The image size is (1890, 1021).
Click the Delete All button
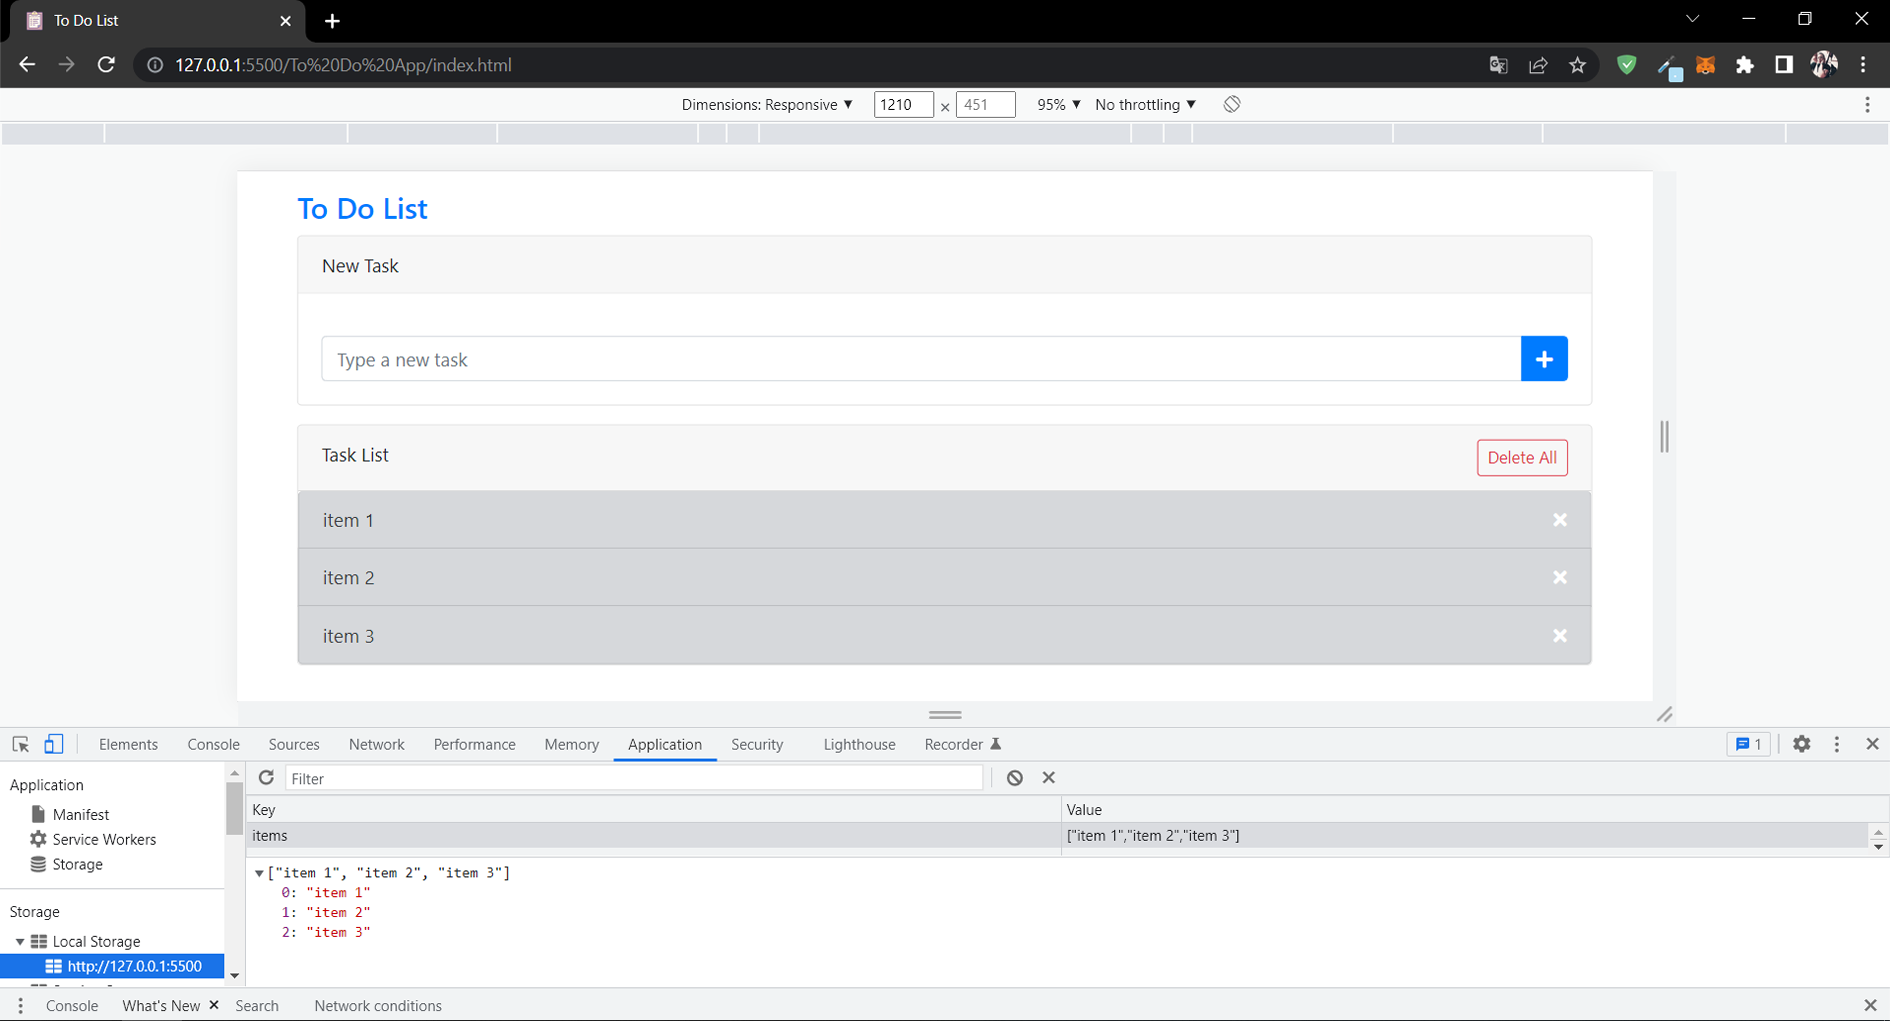tap(1521, 457)
